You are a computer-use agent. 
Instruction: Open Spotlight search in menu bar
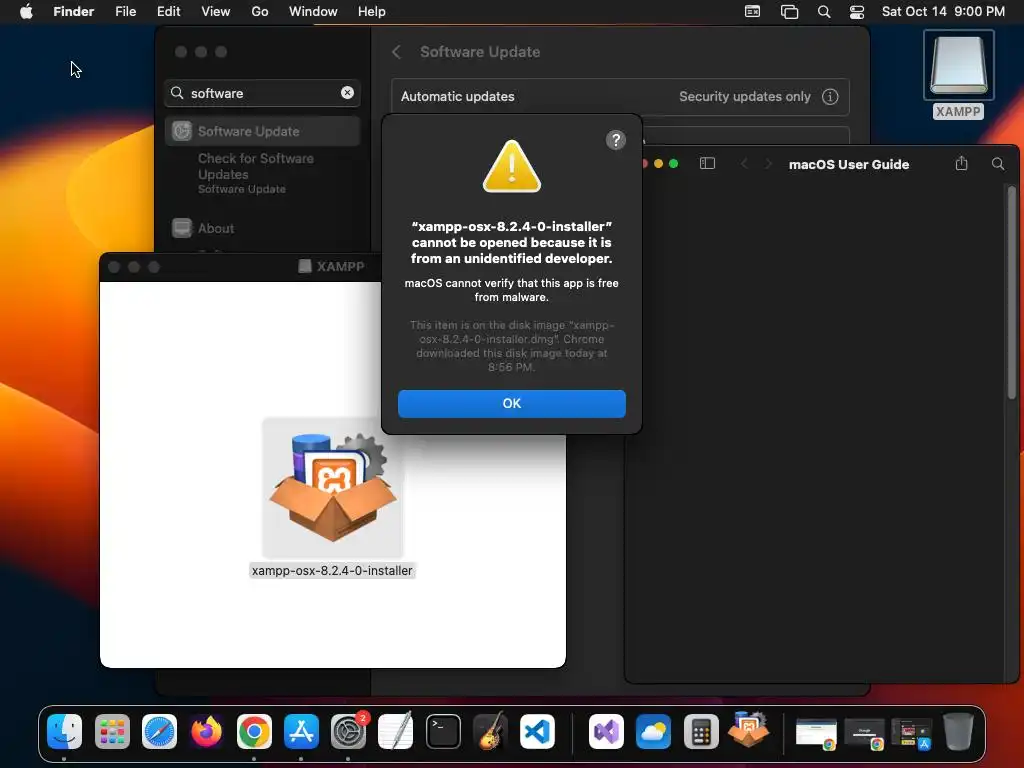tap(824, 12)
